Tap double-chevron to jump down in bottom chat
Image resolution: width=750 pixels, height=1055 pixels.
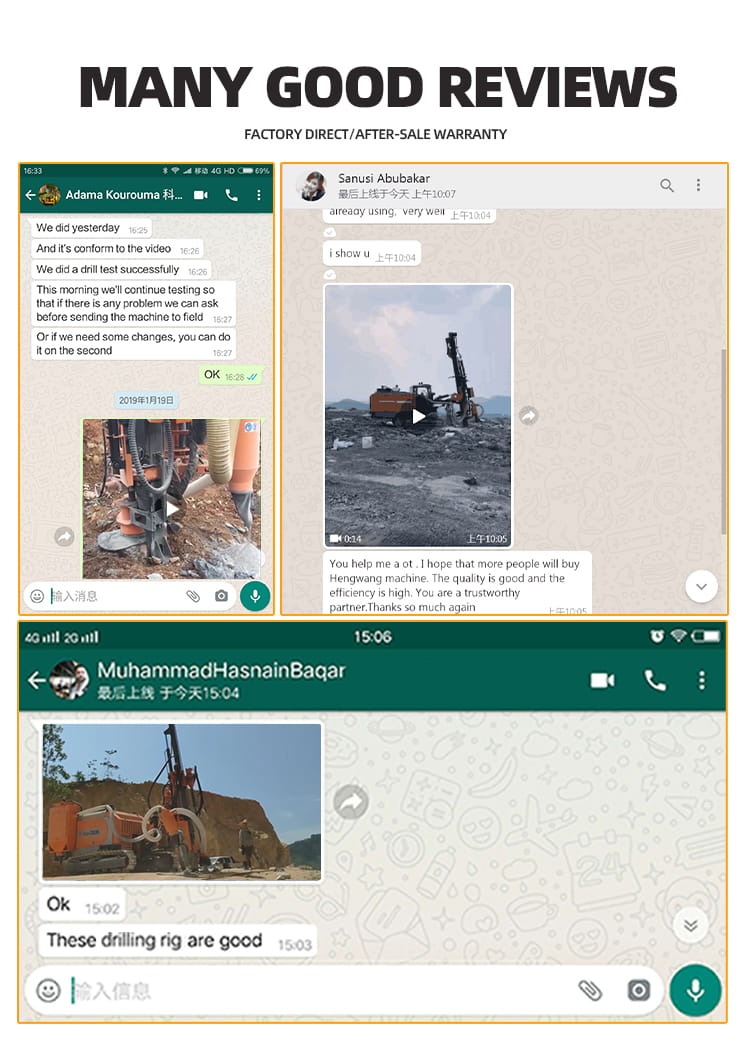(x=690, y=925)
